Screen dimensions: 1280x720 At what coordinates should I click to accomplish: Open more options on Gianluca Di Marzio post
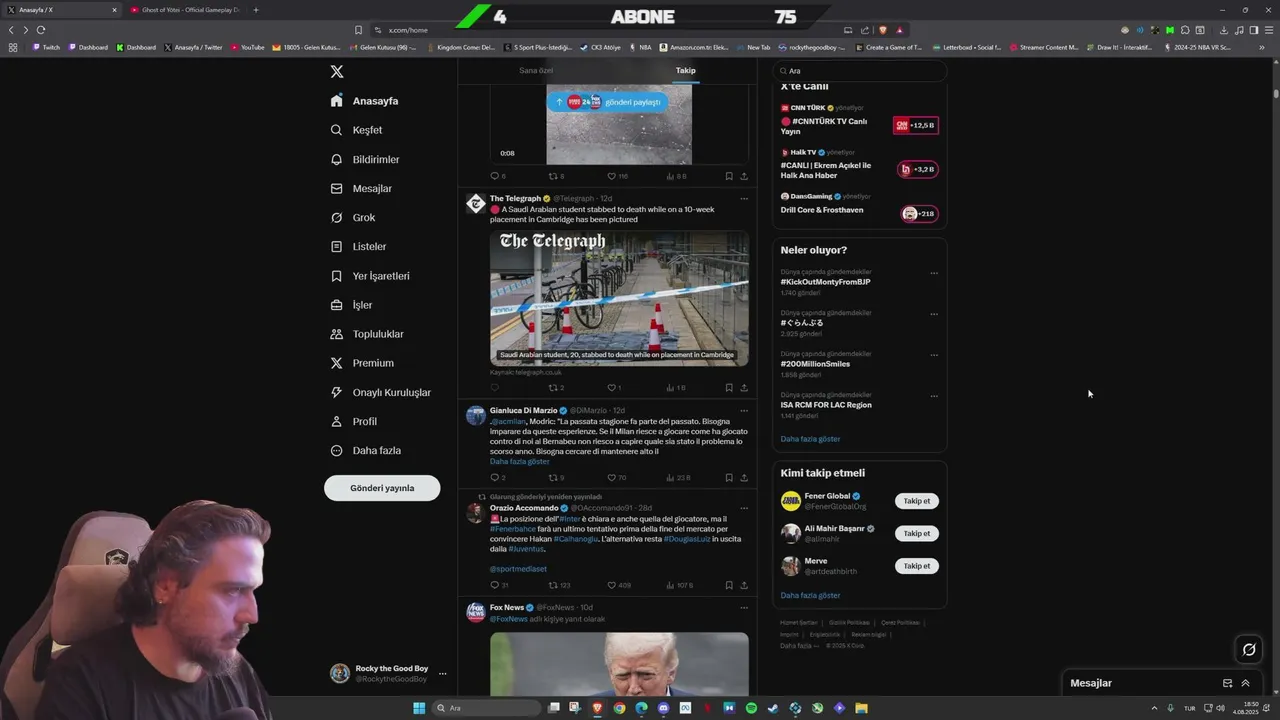point(744,410)
